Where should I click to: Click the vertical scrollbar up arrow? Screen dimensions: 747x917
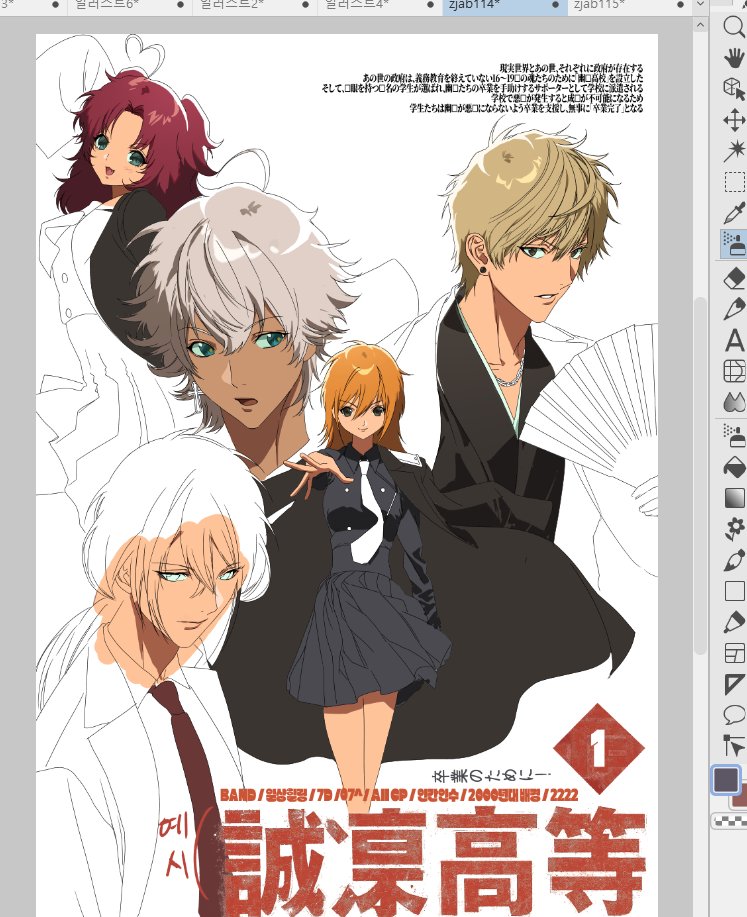point(700,25)
